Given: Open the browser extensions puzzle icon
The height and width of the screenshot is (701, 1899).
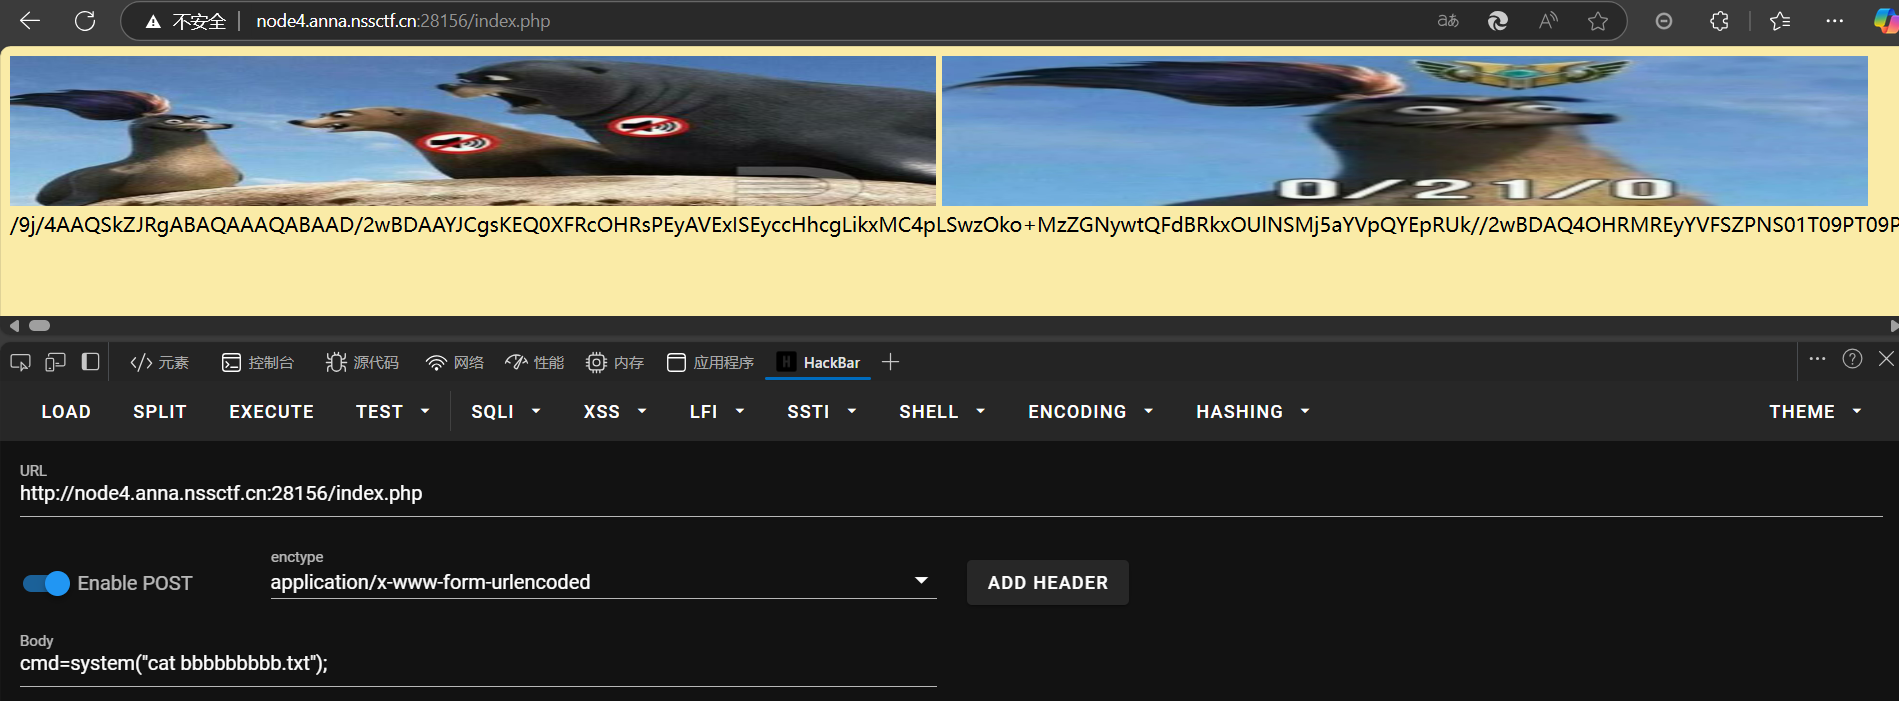Looking at the screenshot, I should tap(1719, 21).
